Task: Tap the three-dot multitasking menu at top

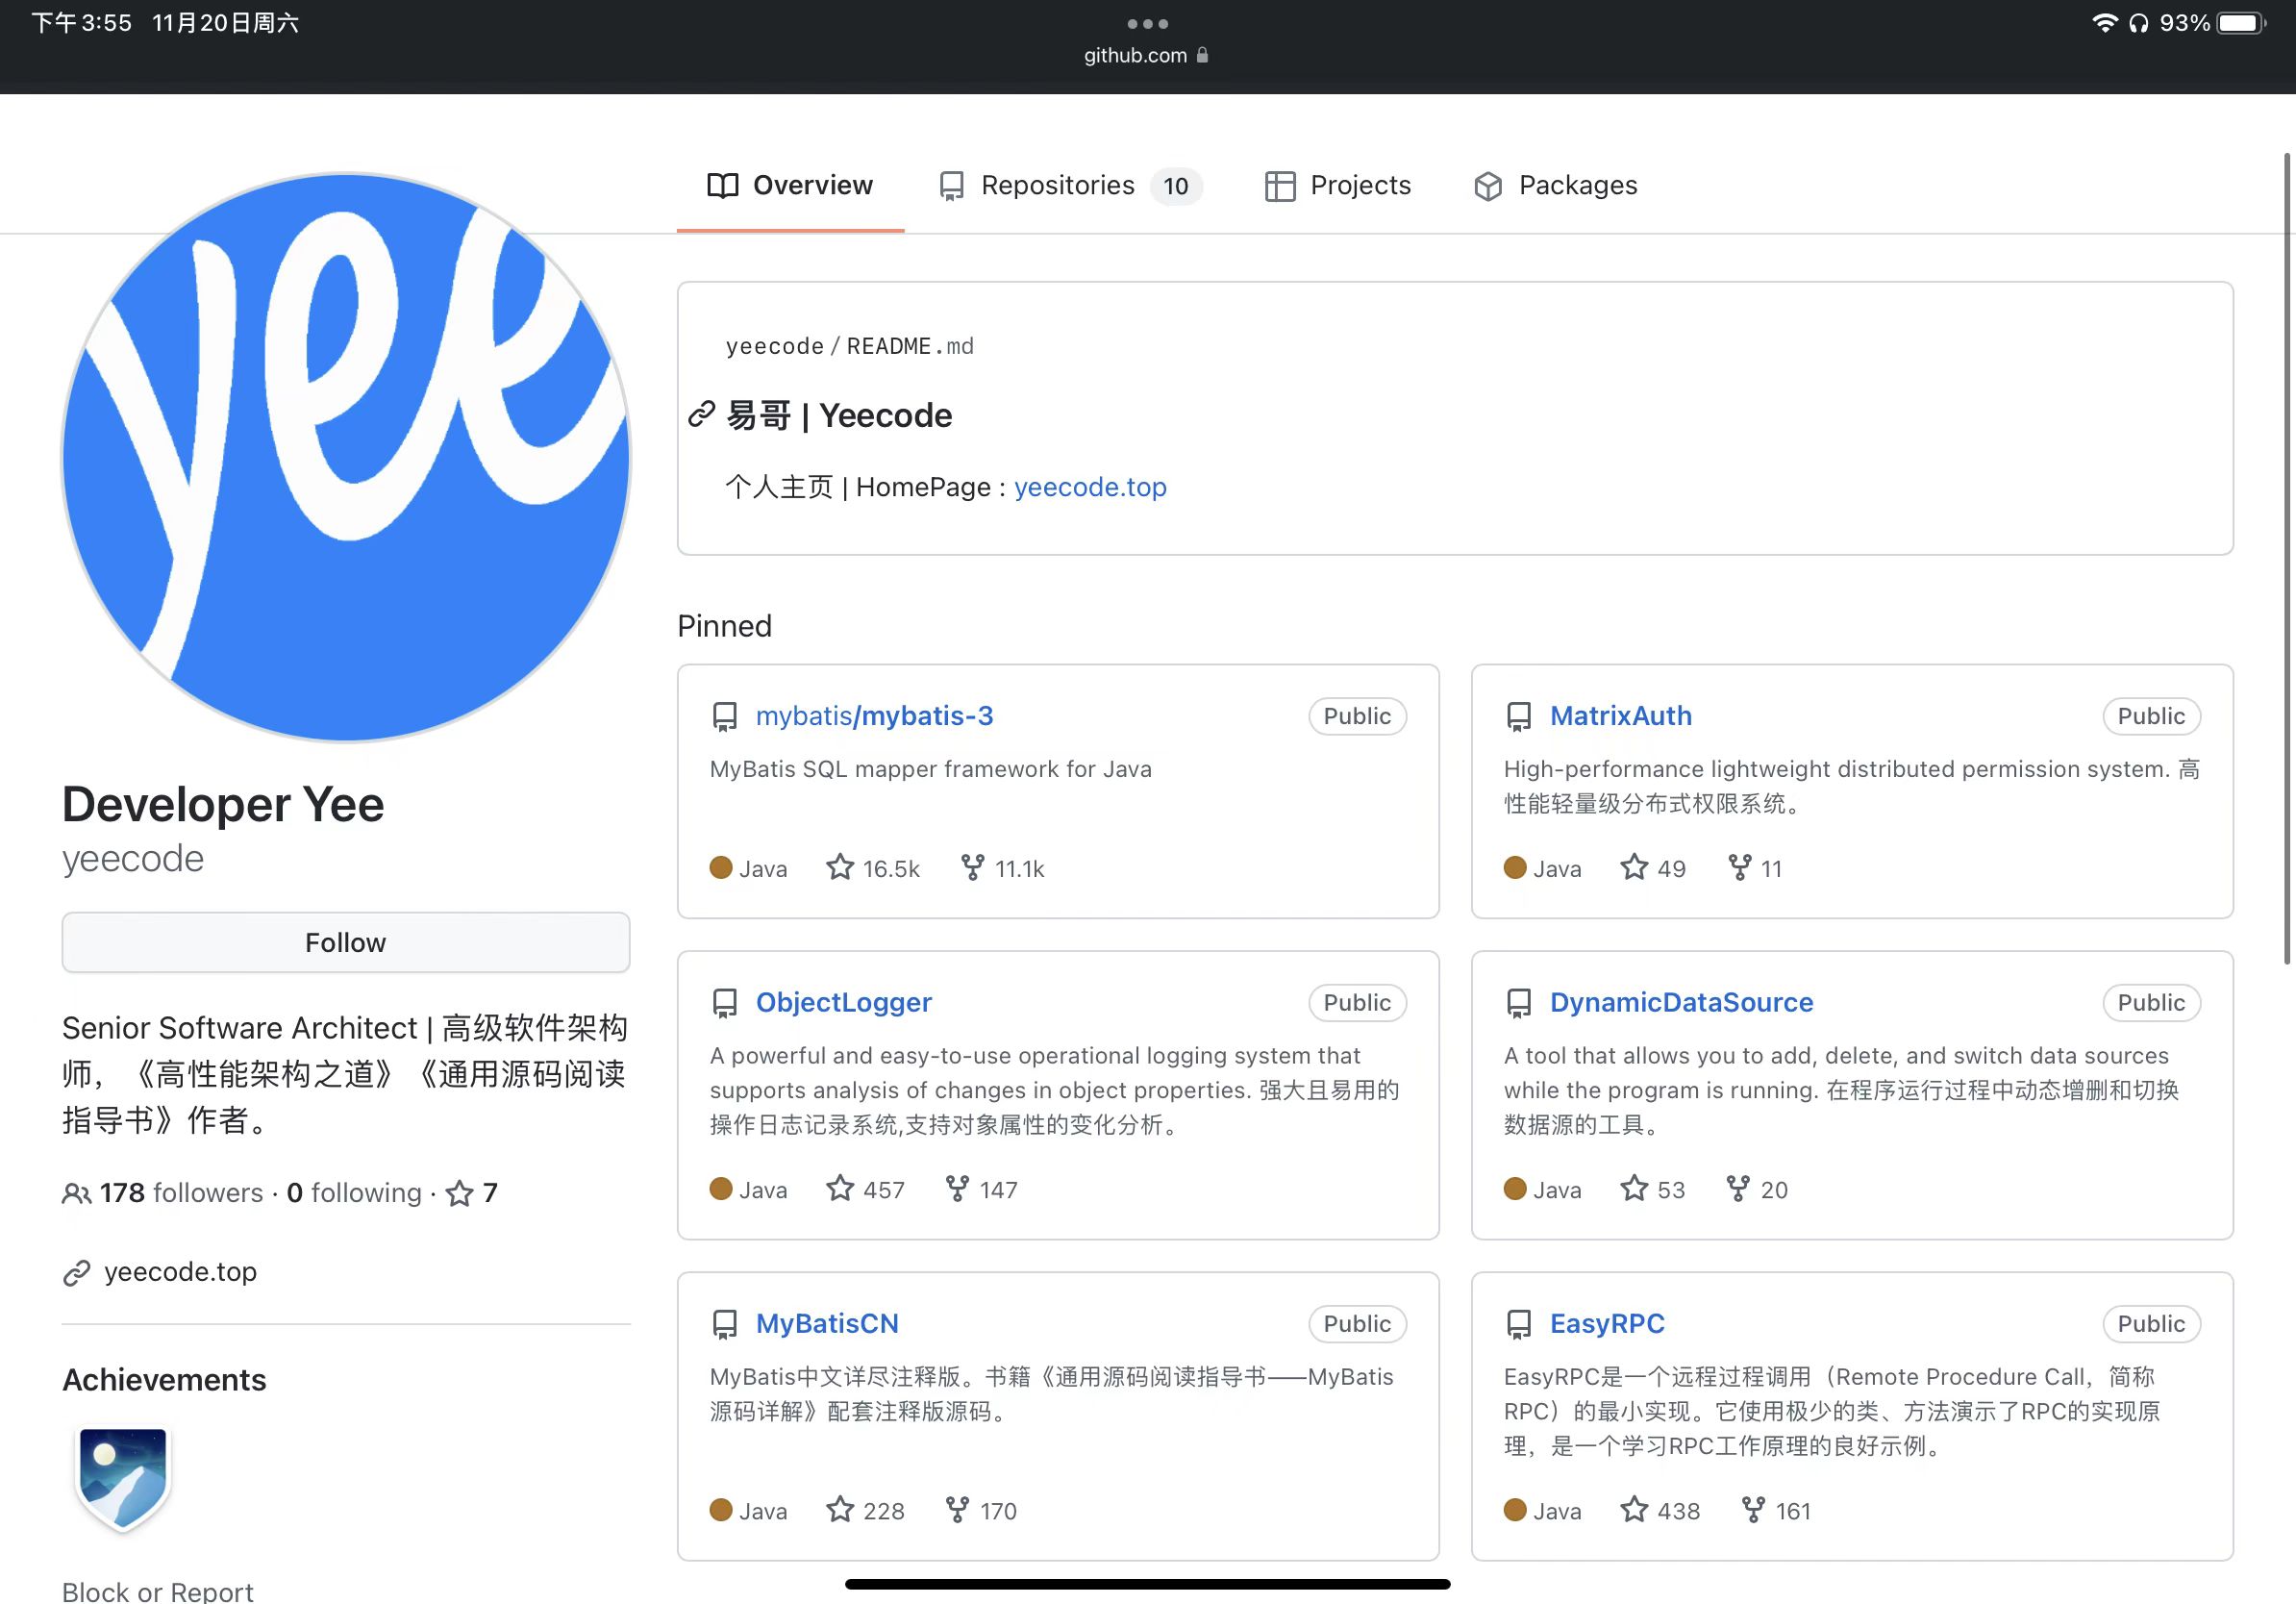Action: pyautogui.click(x=1147, y=23)
